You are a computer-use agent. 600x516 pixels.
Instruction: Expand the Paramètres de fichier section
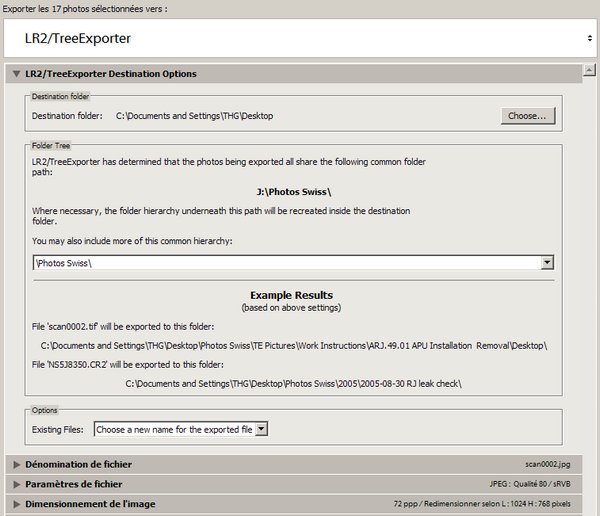click(16, 484)
